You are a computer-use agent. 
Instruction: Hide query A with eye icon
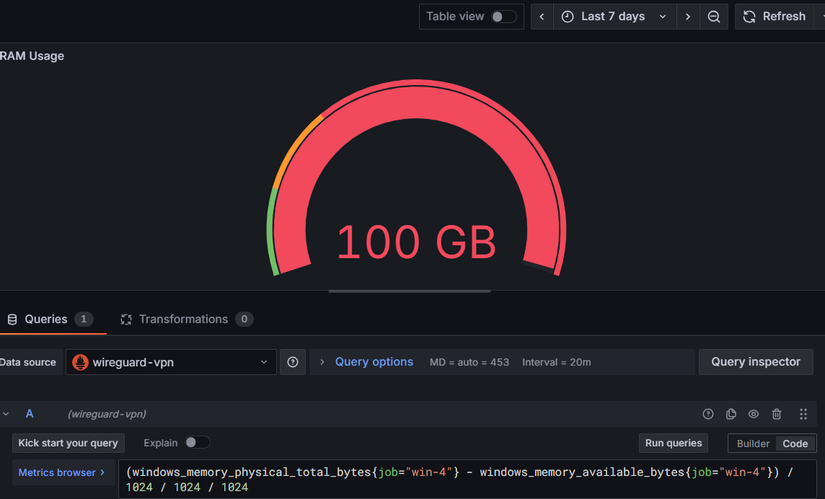click(x=754, y=414)
